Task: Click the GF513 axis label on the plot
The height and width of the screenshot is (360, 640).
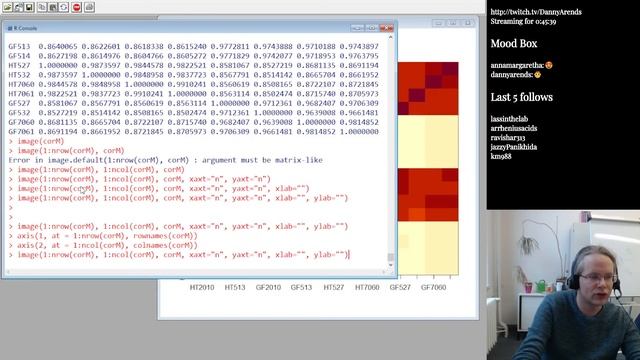Action: coord(301,287)
